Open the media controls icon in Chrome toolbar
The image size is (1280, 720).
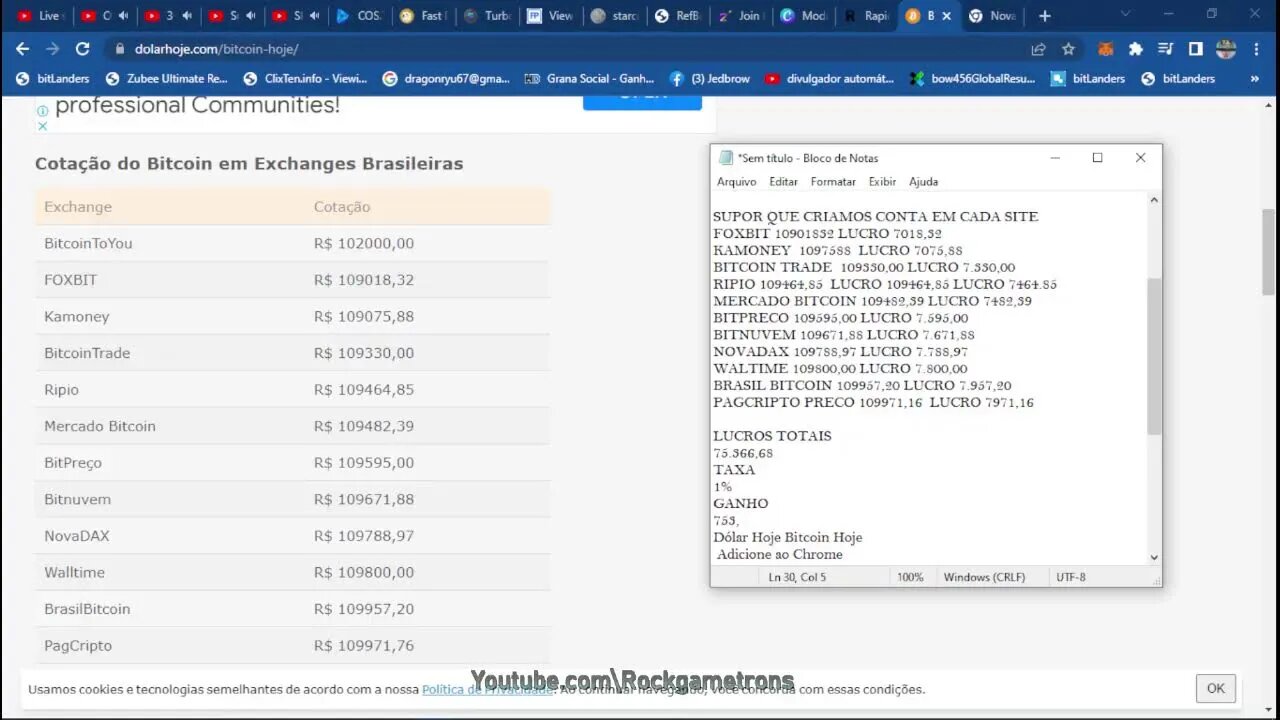pyautogui.click(x=1165, y=49)
